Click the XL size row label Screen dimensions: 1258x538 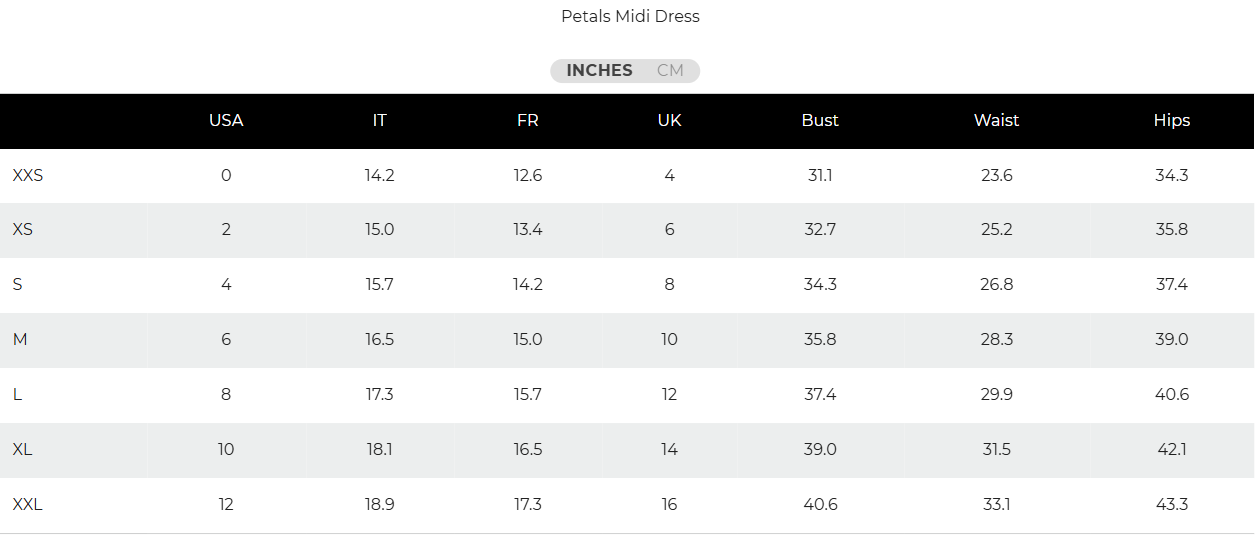point(23,449)
